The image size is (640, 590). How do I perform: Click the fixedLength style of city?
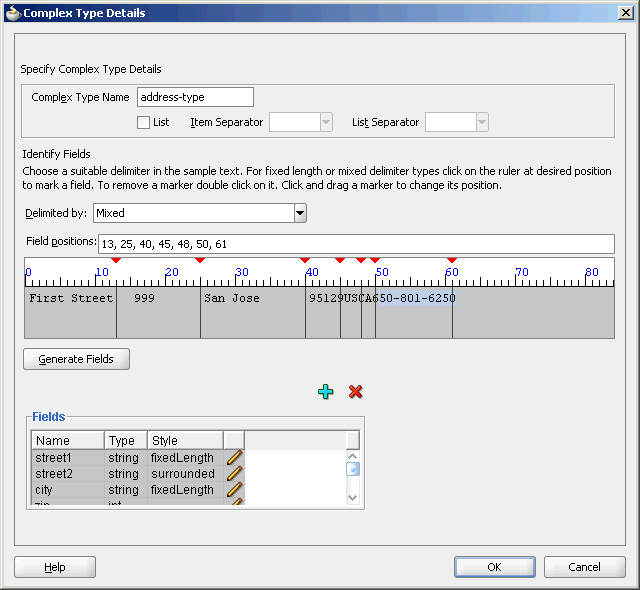(x=185, y=490)
